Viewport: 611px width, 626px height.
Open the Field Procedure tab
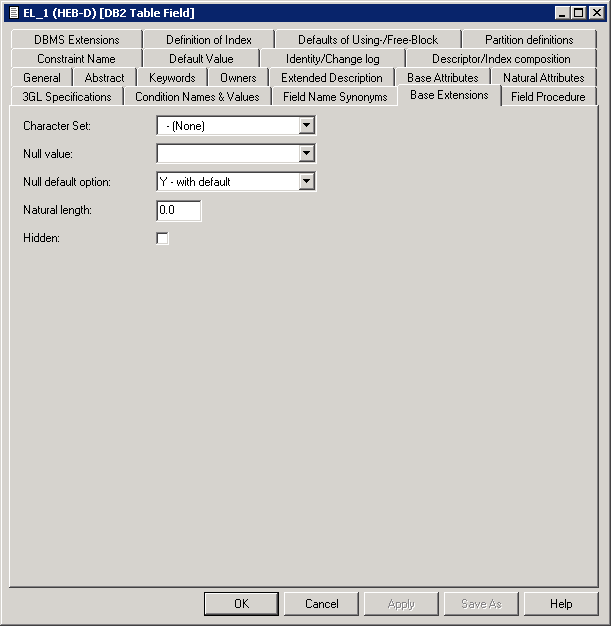click(x=548, y=97)
